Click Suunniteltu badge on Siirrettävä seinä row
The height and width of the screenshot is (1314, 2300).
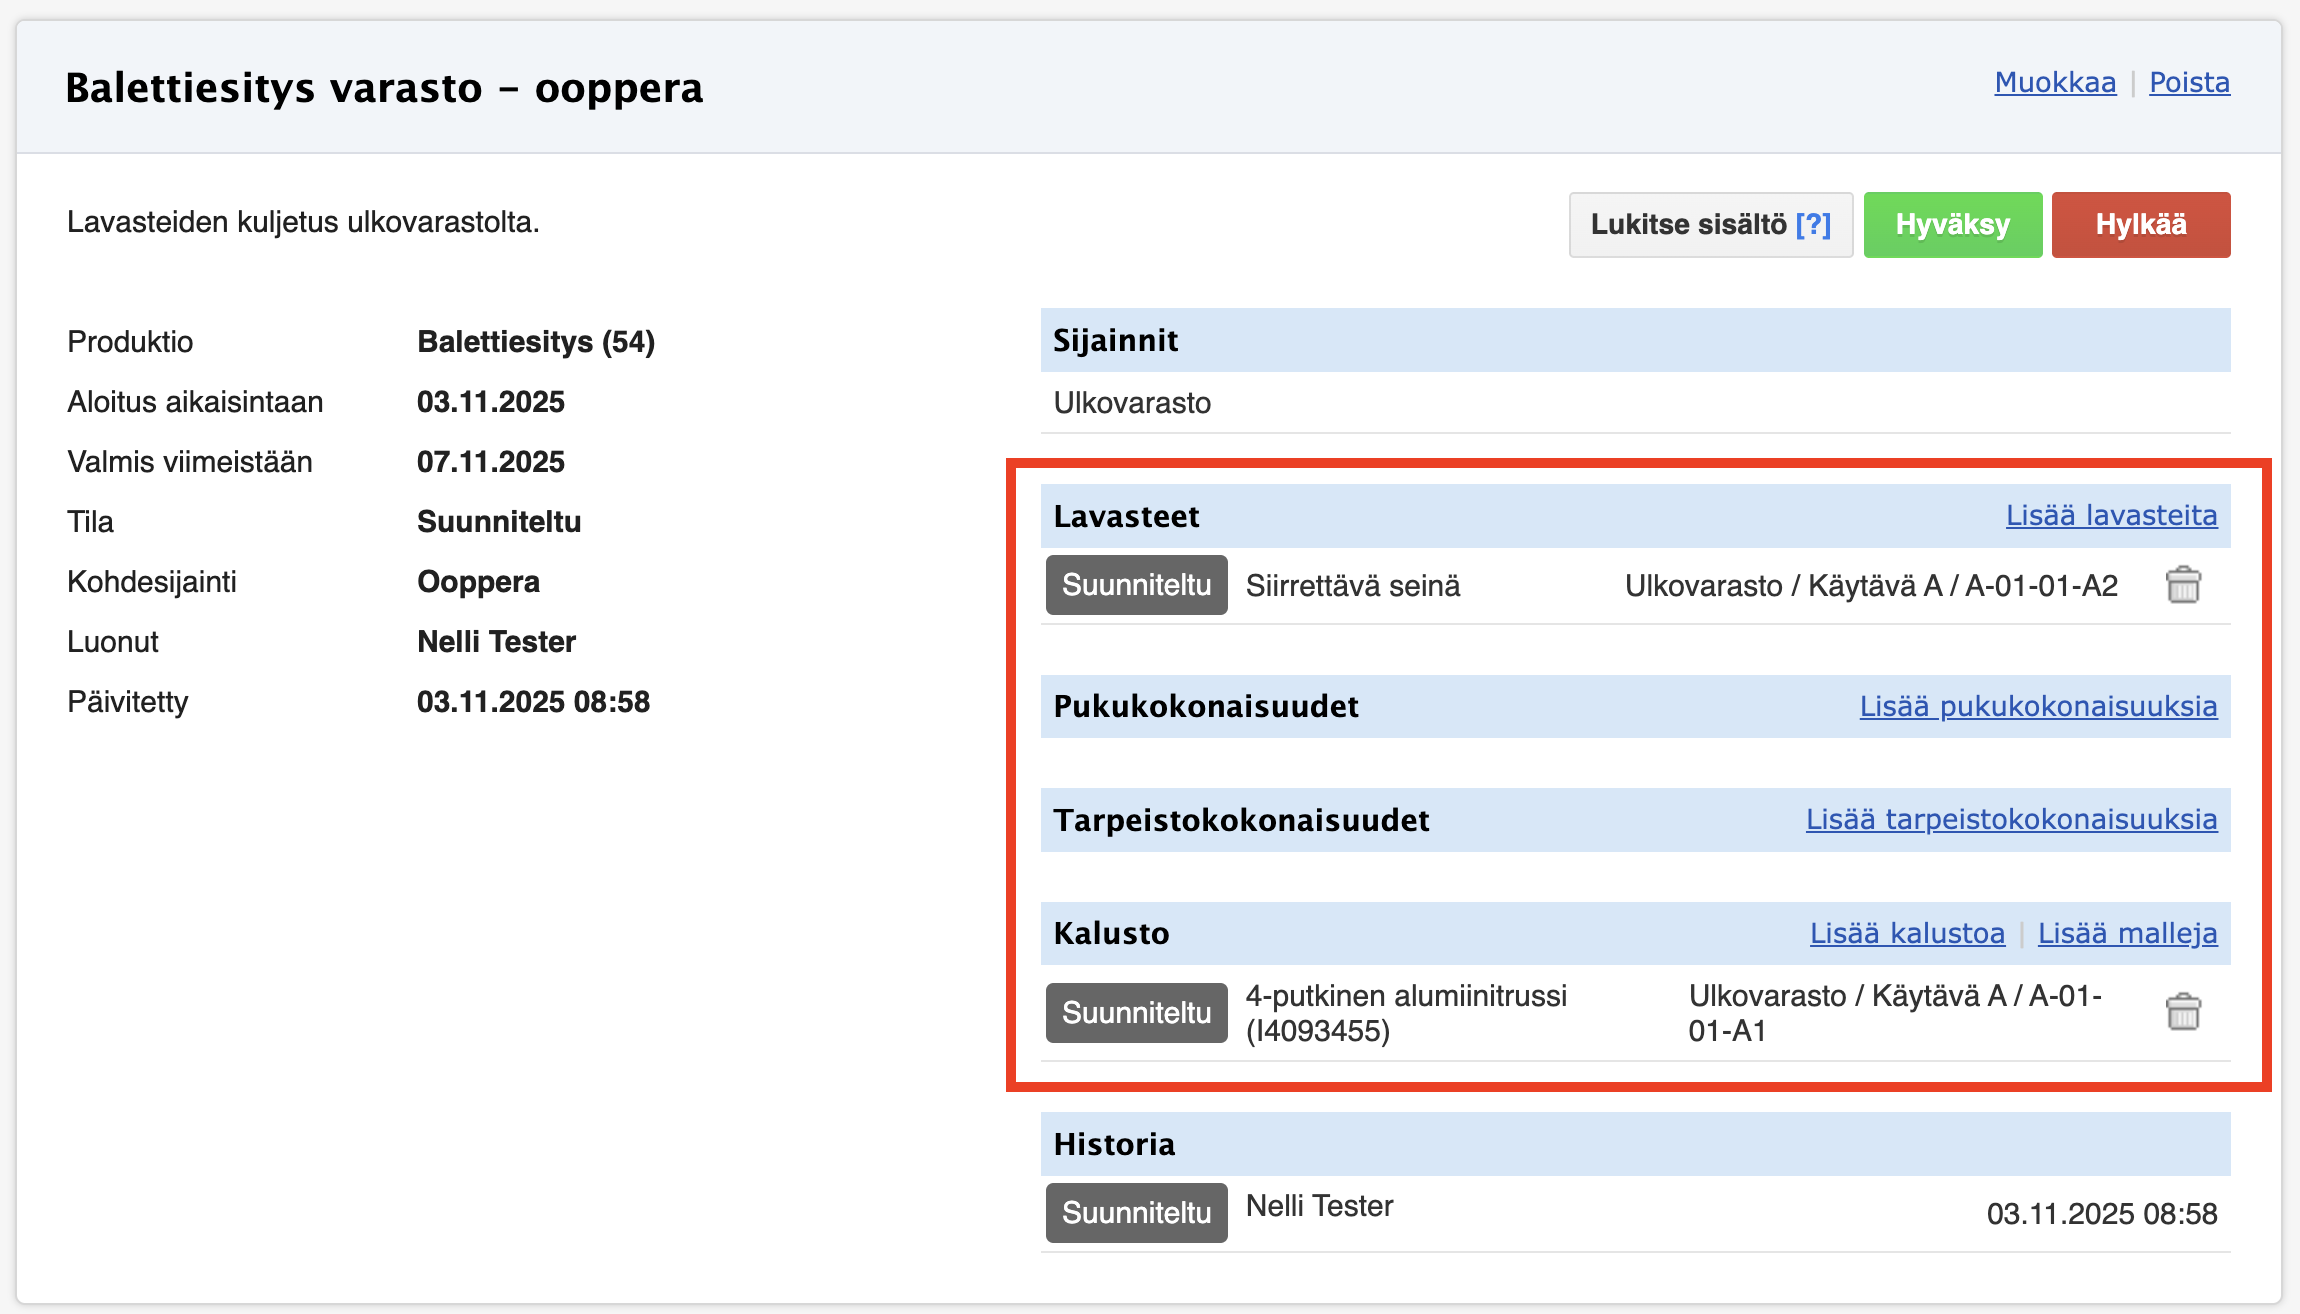(x=1136, y=585)
